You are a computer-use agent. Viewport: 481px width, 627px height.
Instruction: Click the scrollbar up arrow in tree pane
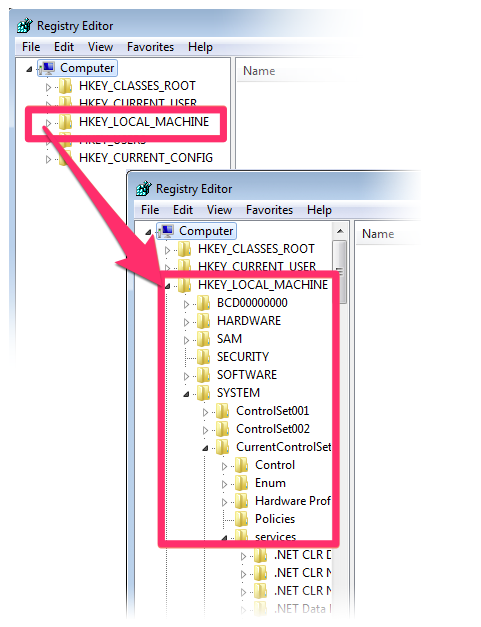pos(340,231)
